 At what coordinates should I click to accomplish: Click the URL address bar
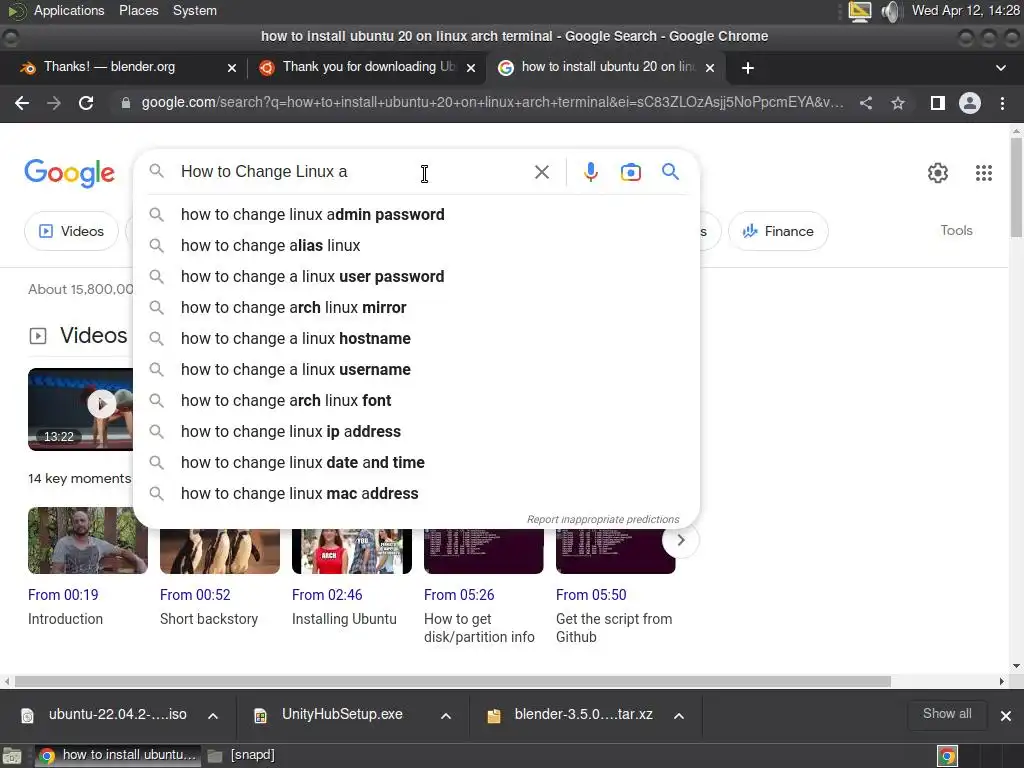492,103
